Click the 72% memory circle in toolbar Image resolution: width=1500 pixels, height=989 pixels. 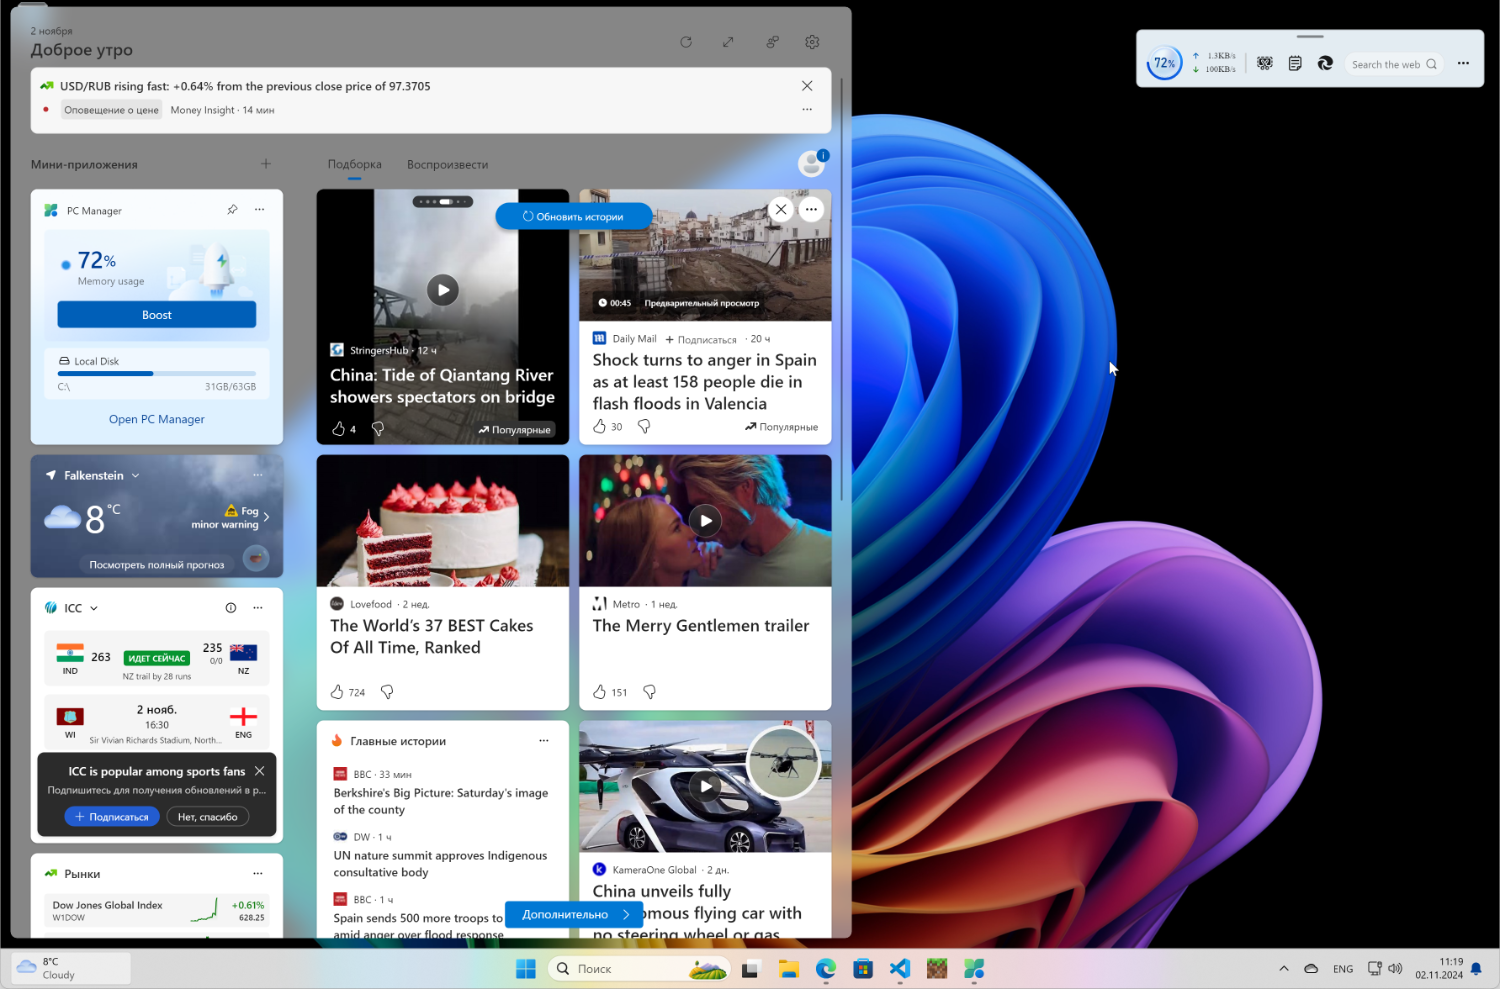[x=1165, y=63]
